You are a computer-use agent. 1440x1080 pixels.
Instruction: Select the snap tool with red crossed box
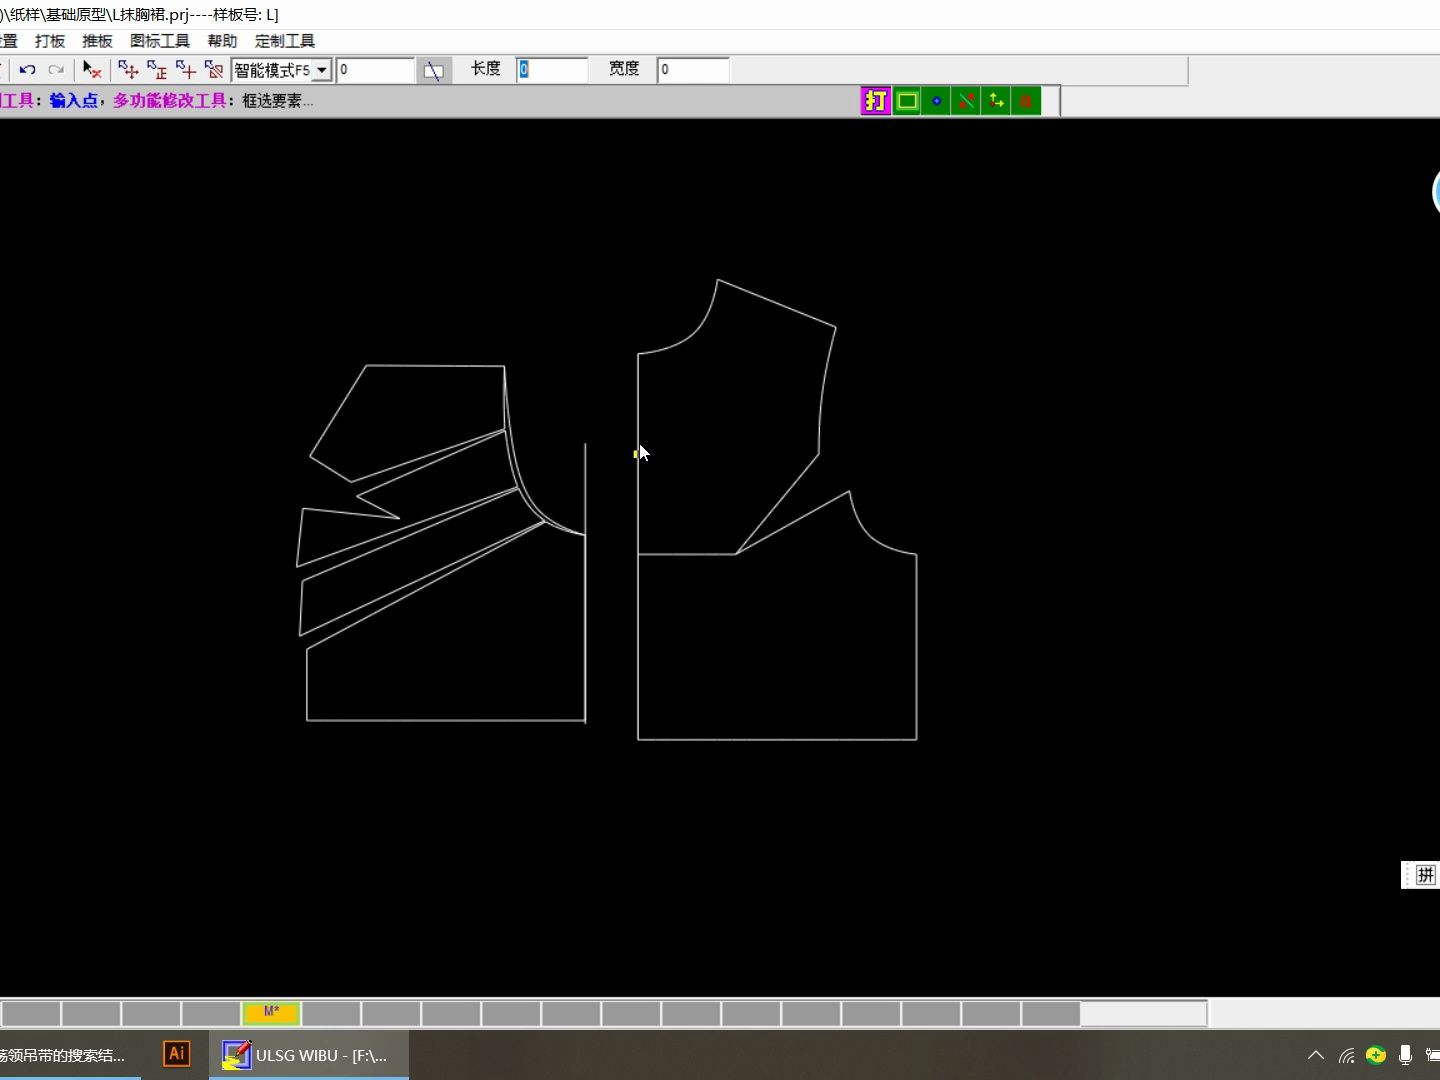point(214,70)
